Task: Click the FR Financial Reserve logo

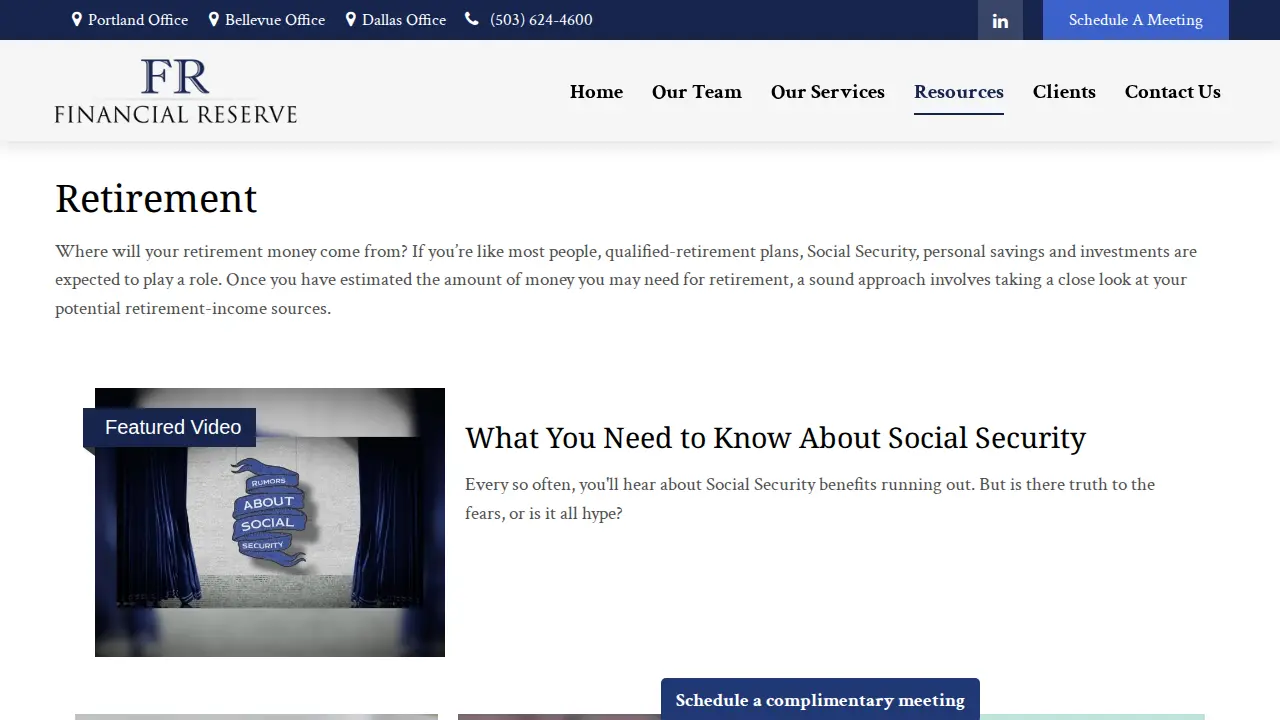Action: pos(176,91)
